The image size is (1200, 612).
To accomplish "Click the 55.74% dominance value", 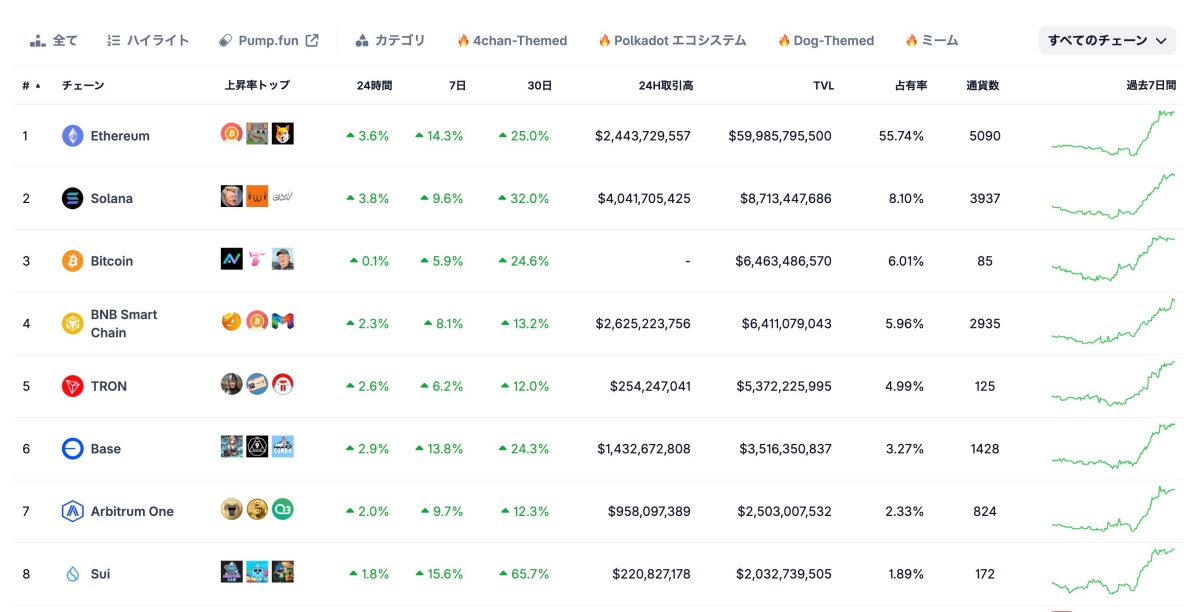I will pos(902,136).
